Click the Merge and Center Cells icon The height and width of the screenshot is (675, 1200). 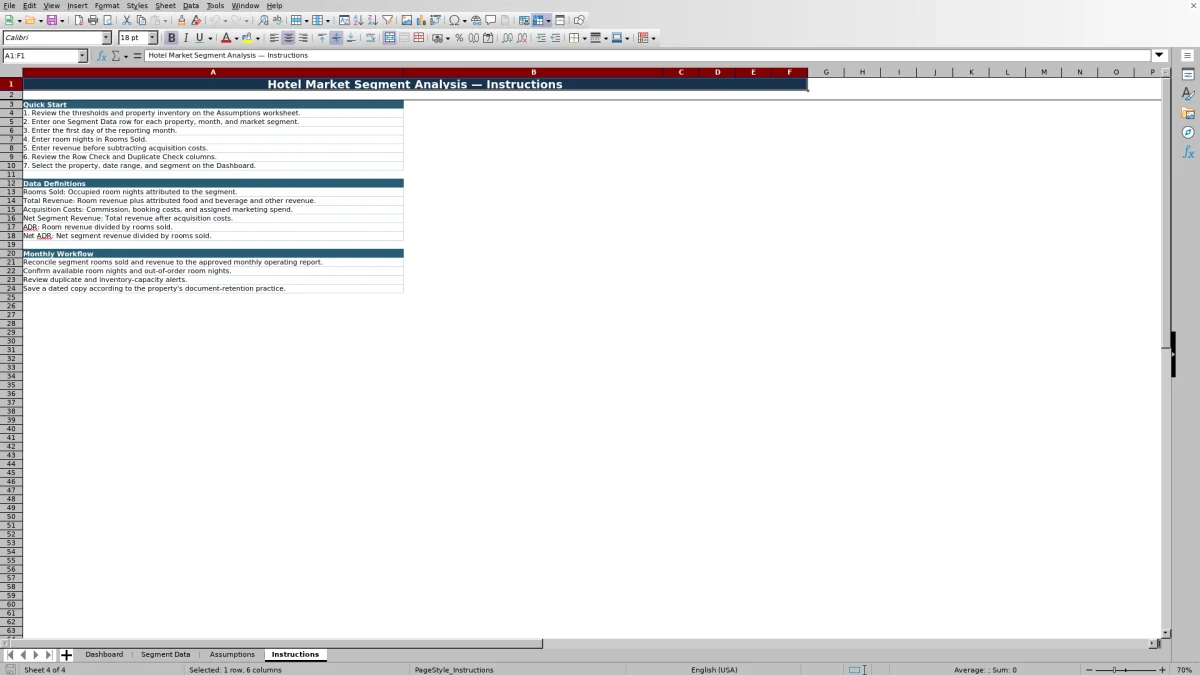click(390, 38)
